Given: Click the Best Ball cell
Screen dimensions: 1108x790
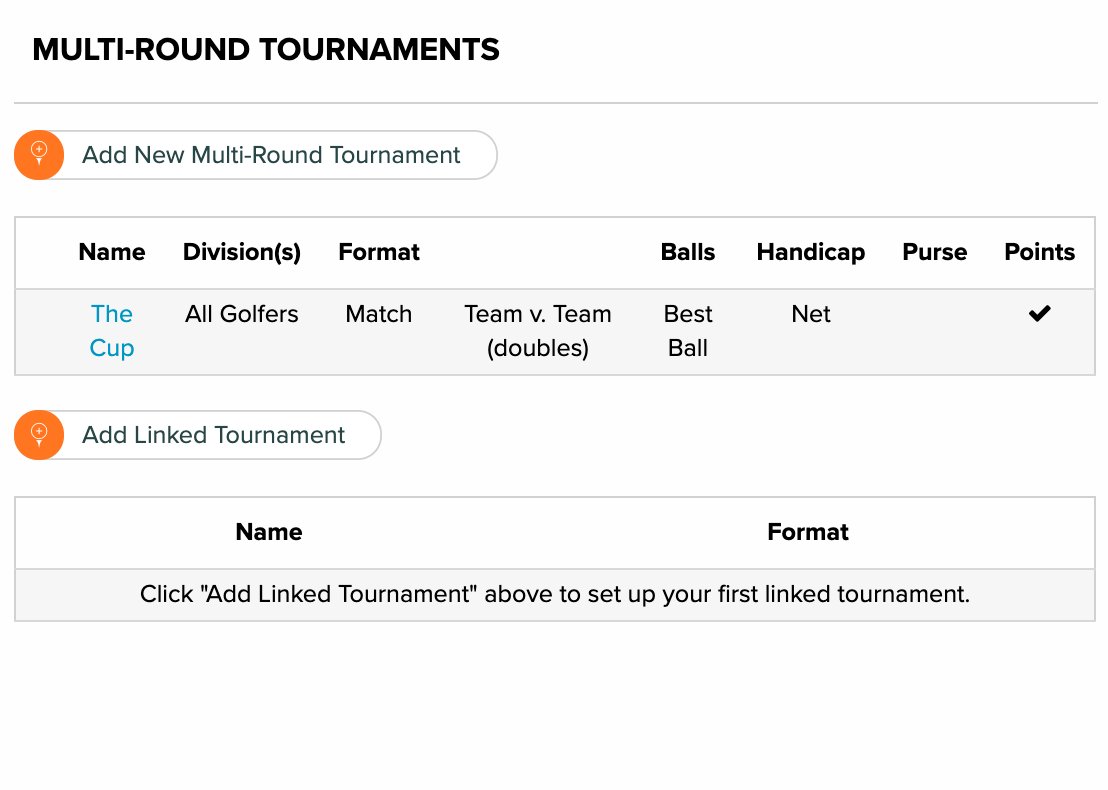Looking at the screenshot, I should point(688,331).
